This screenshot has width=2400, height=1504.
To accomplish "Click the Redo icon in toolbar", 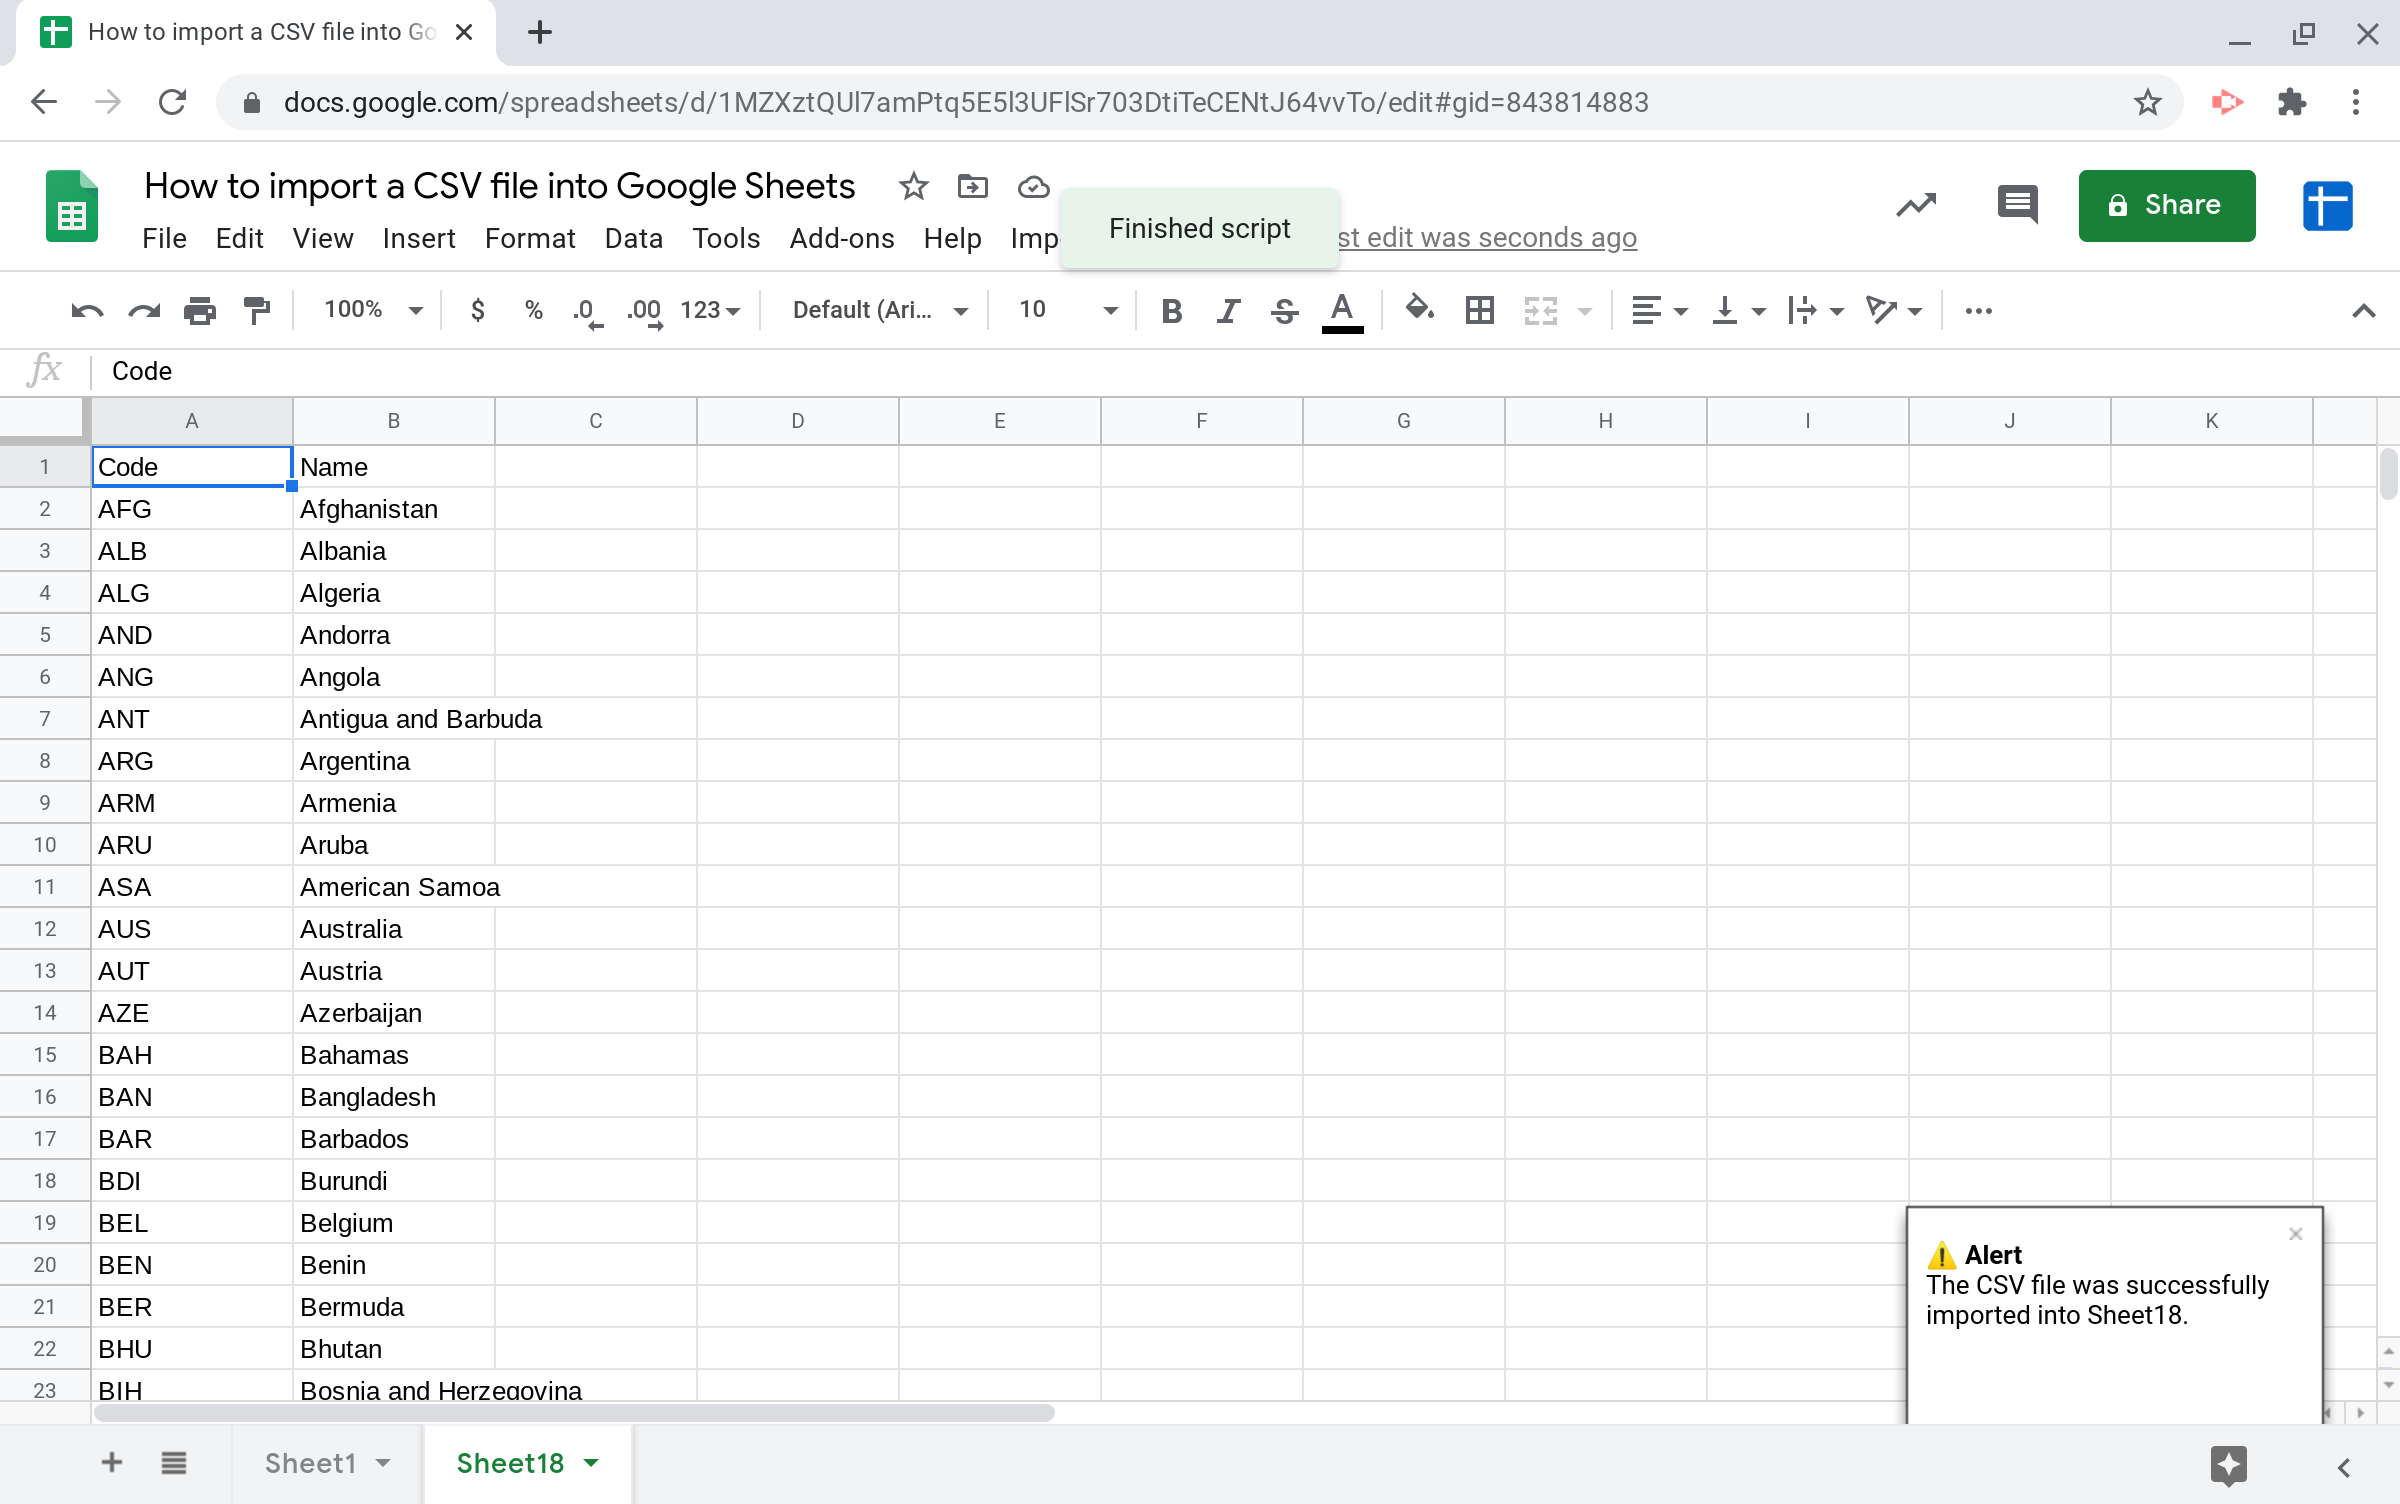I will [144, 311].
